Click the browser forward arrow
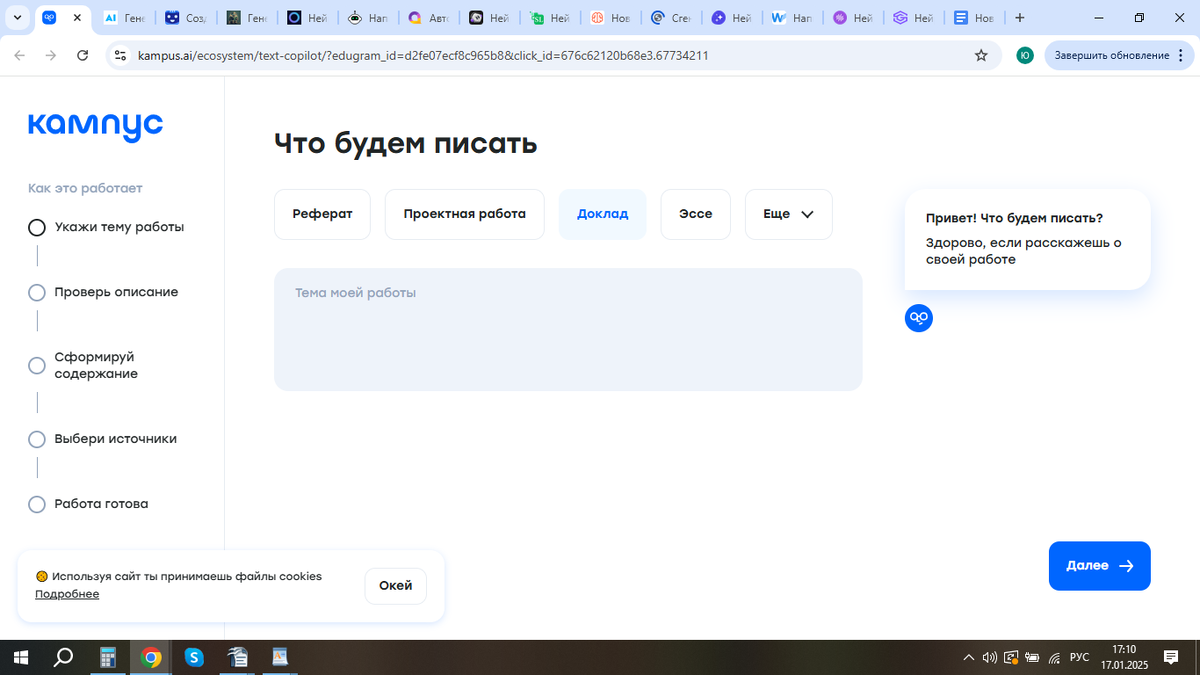The image size is (1200, 675). [51, 55]
